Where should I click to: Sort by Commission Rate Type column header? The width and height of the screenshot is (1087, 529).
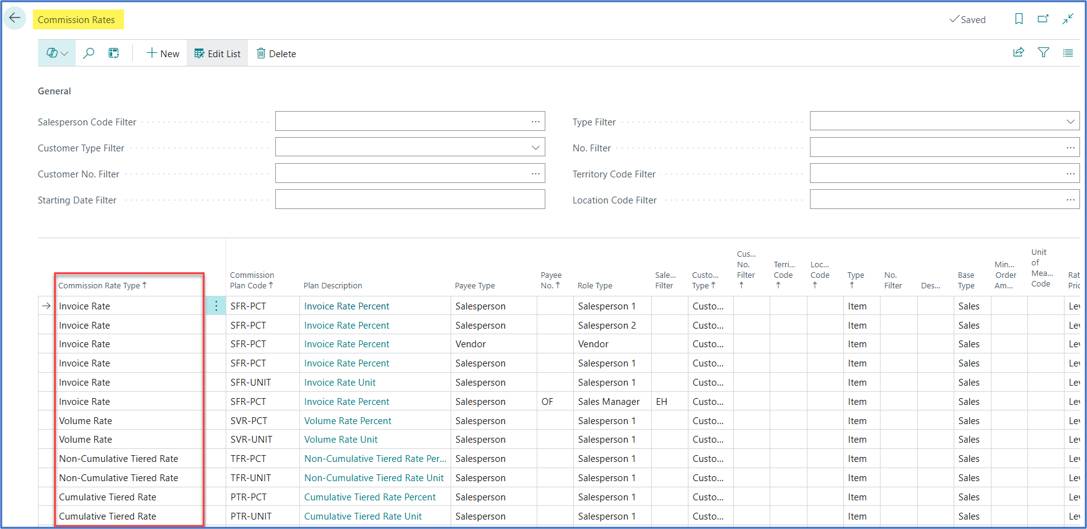point(103,285)
